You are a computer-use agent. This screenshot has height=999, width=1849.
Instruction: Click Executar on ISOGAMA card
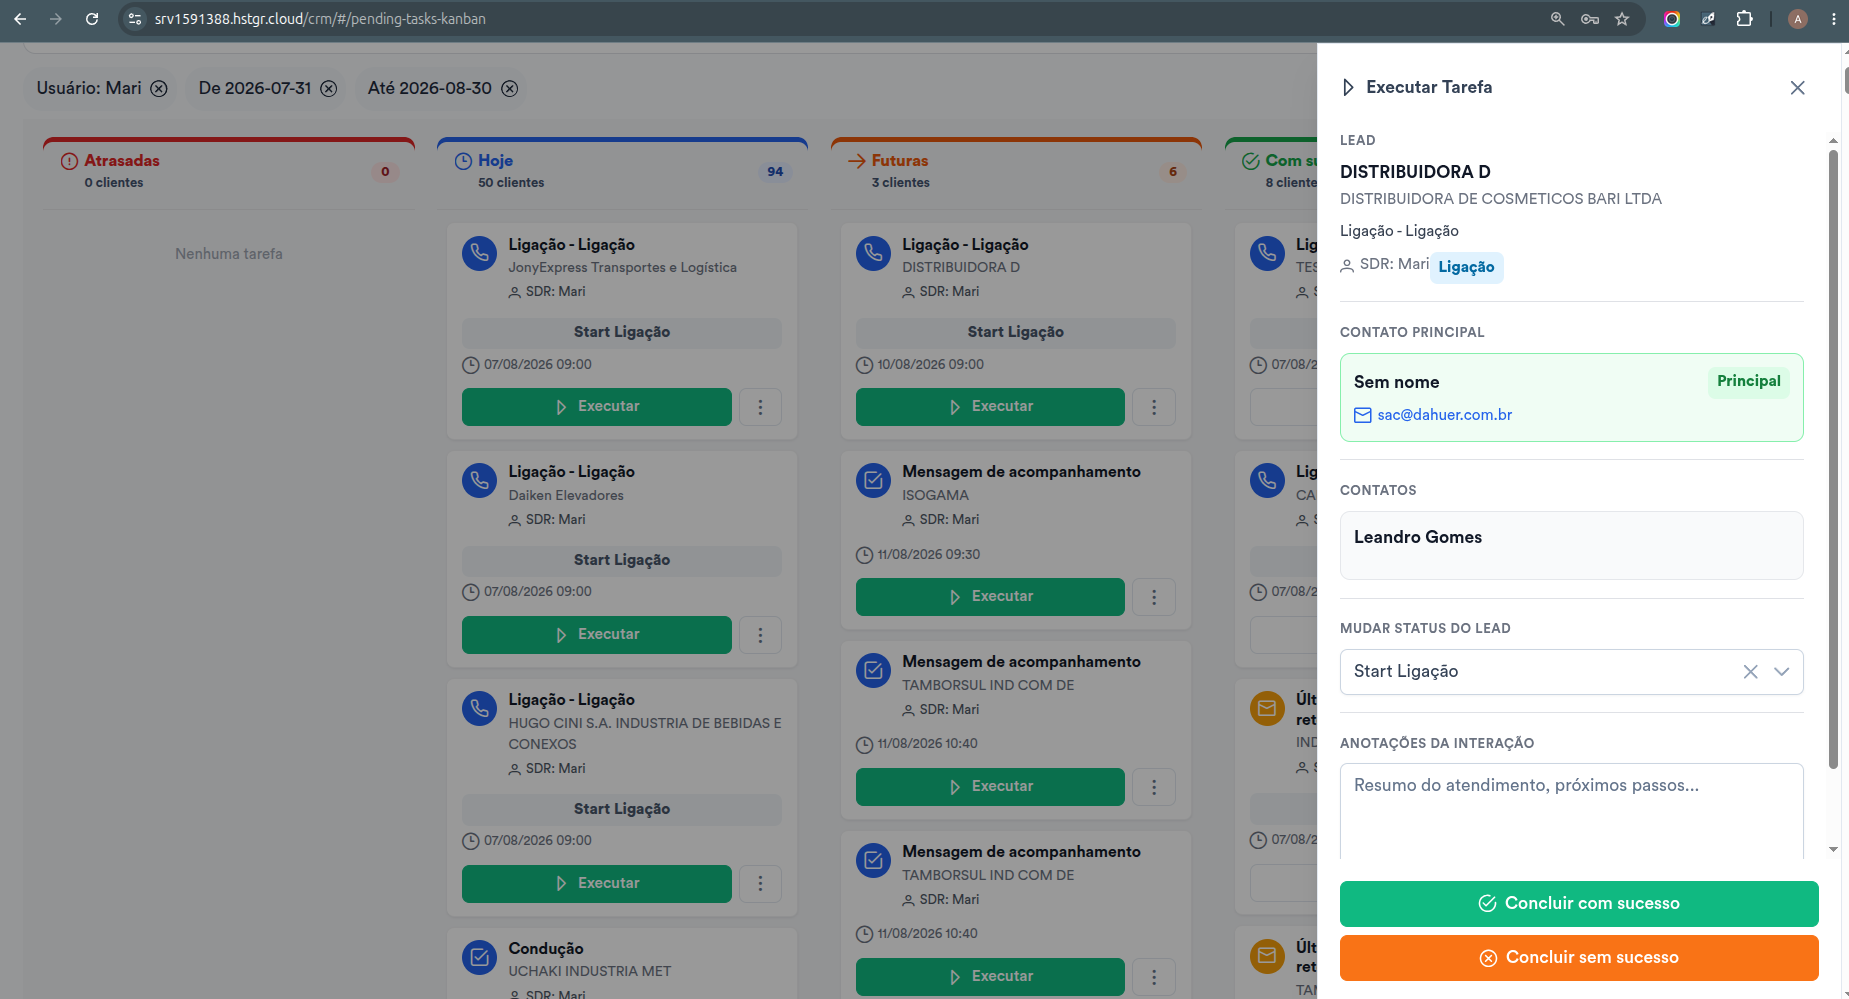pos(990,597)
